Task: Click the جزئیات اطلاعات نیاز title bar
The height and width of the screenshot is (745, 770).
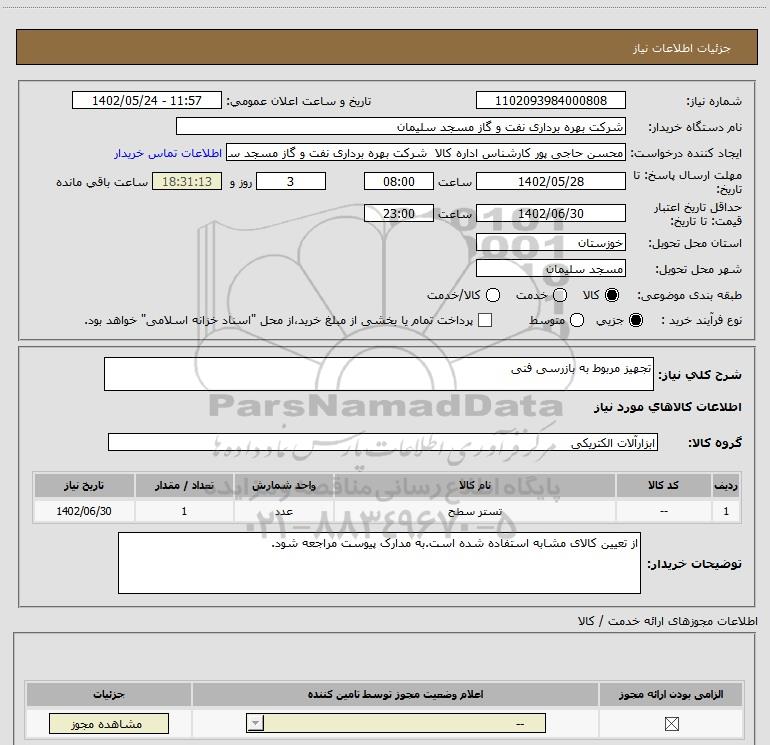Action: (387, 47)
